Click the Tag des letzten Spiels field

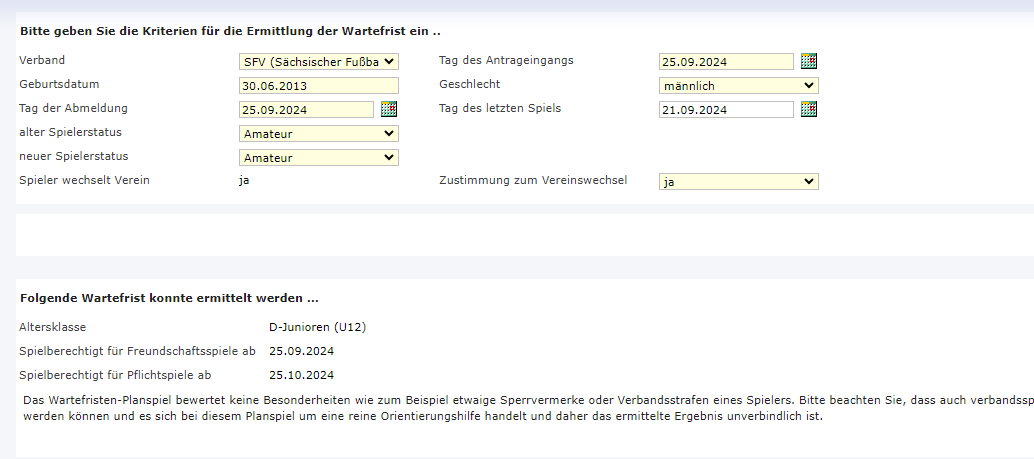coord(725,110)
